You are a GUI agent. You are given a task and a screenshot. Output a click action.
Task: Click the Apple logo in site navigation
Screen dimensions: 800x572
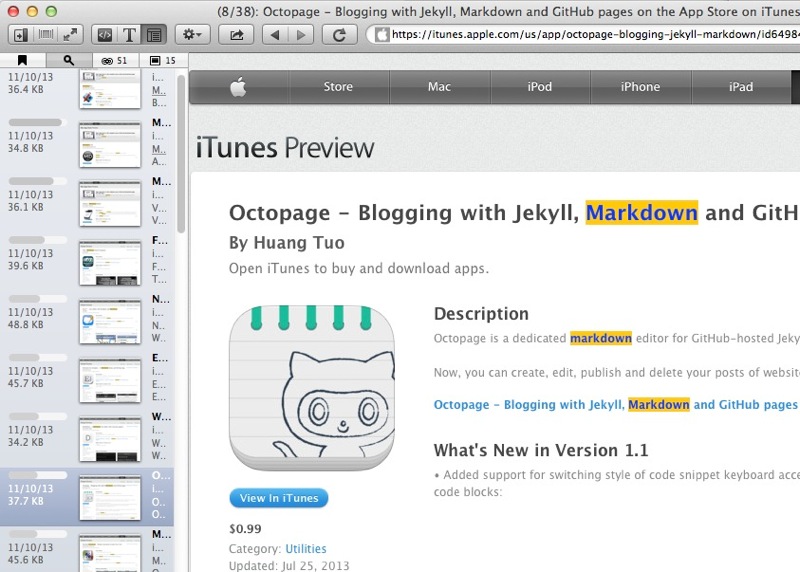tap(238, 87)
